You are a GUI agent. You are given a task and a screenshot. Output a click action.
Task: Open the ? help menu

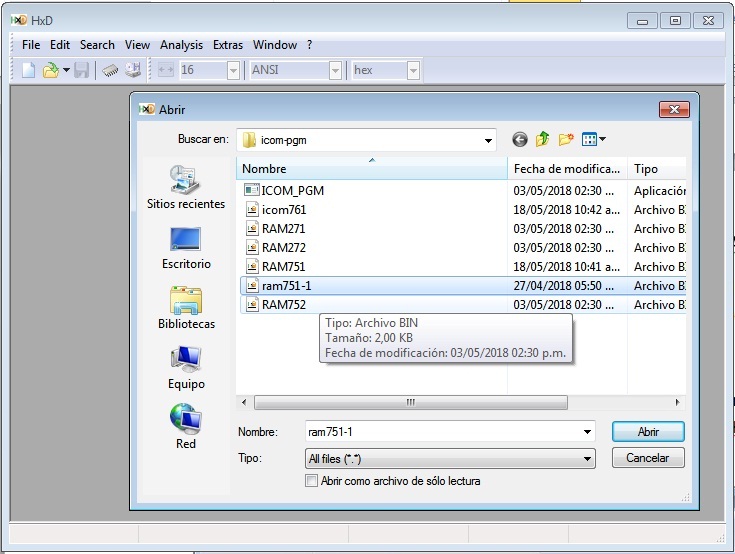pos(309,45)
